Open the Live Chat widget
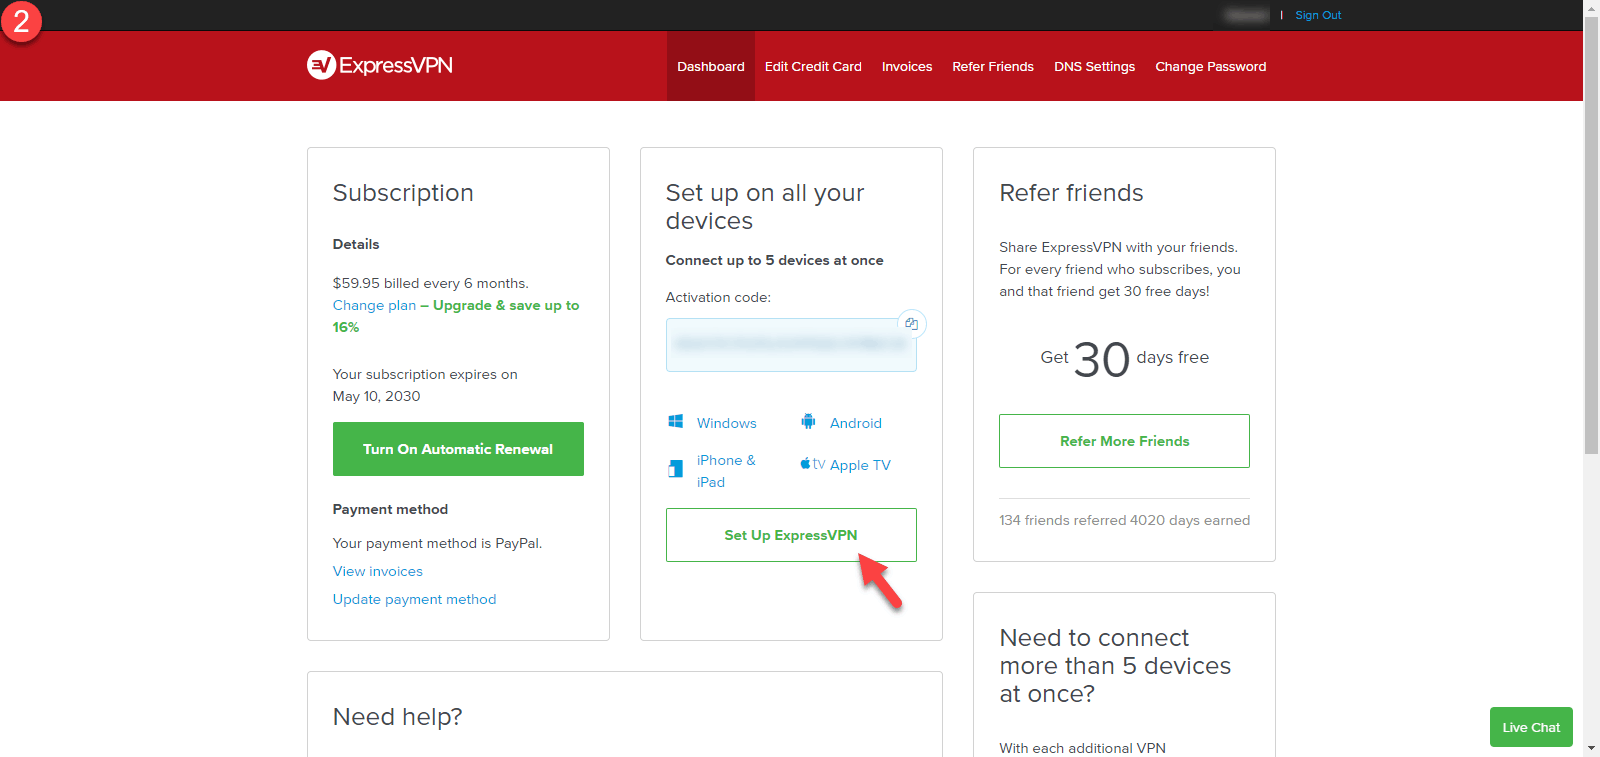Screen dimensions: 1600x757 pyautogui.click(x=1531, y=727)
